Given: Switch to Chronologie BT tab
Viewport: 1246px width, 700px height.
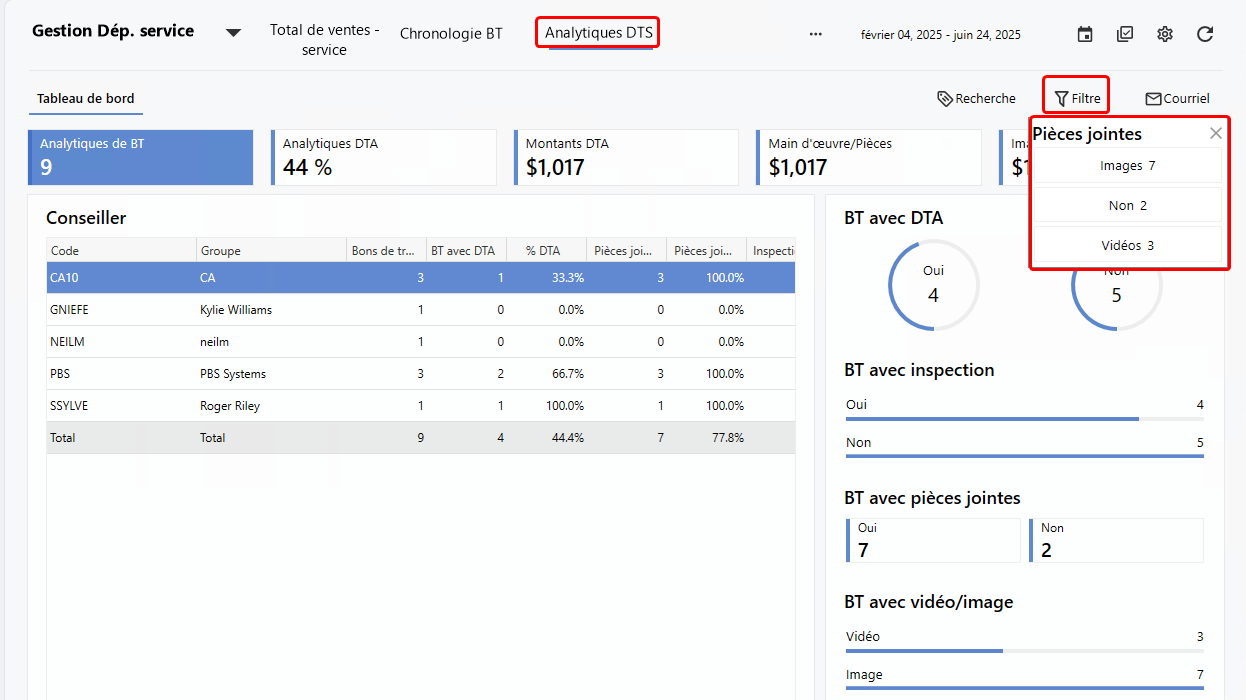Looking at the screenshot, I should pyautogui.click(x=451, y=33).
